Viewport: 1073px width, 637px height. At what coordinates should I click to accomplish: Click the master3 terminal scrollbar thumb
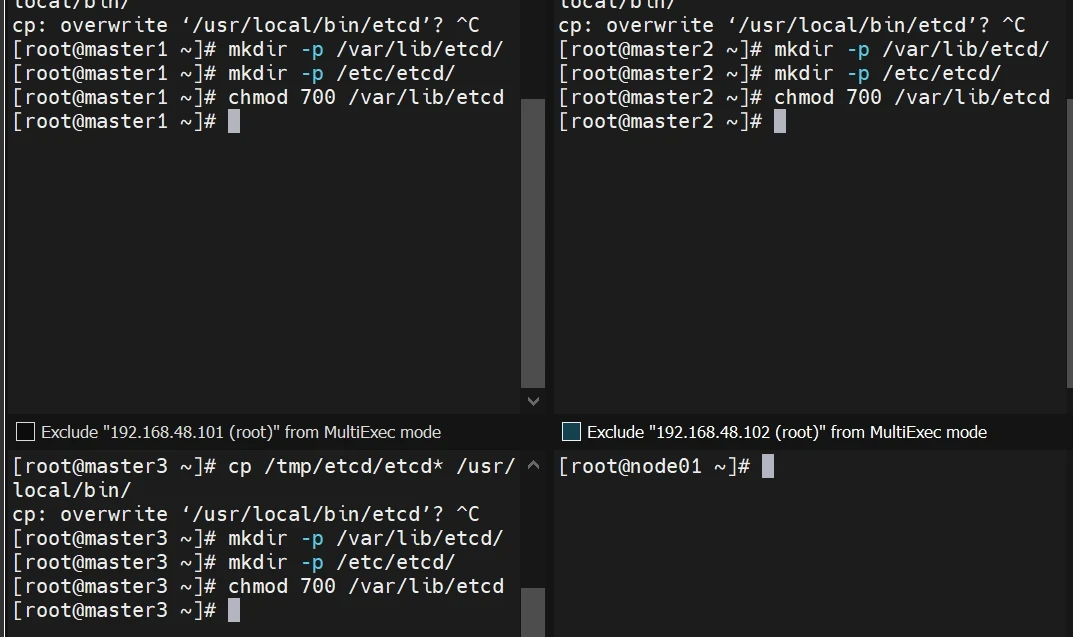tap(533, 611)
